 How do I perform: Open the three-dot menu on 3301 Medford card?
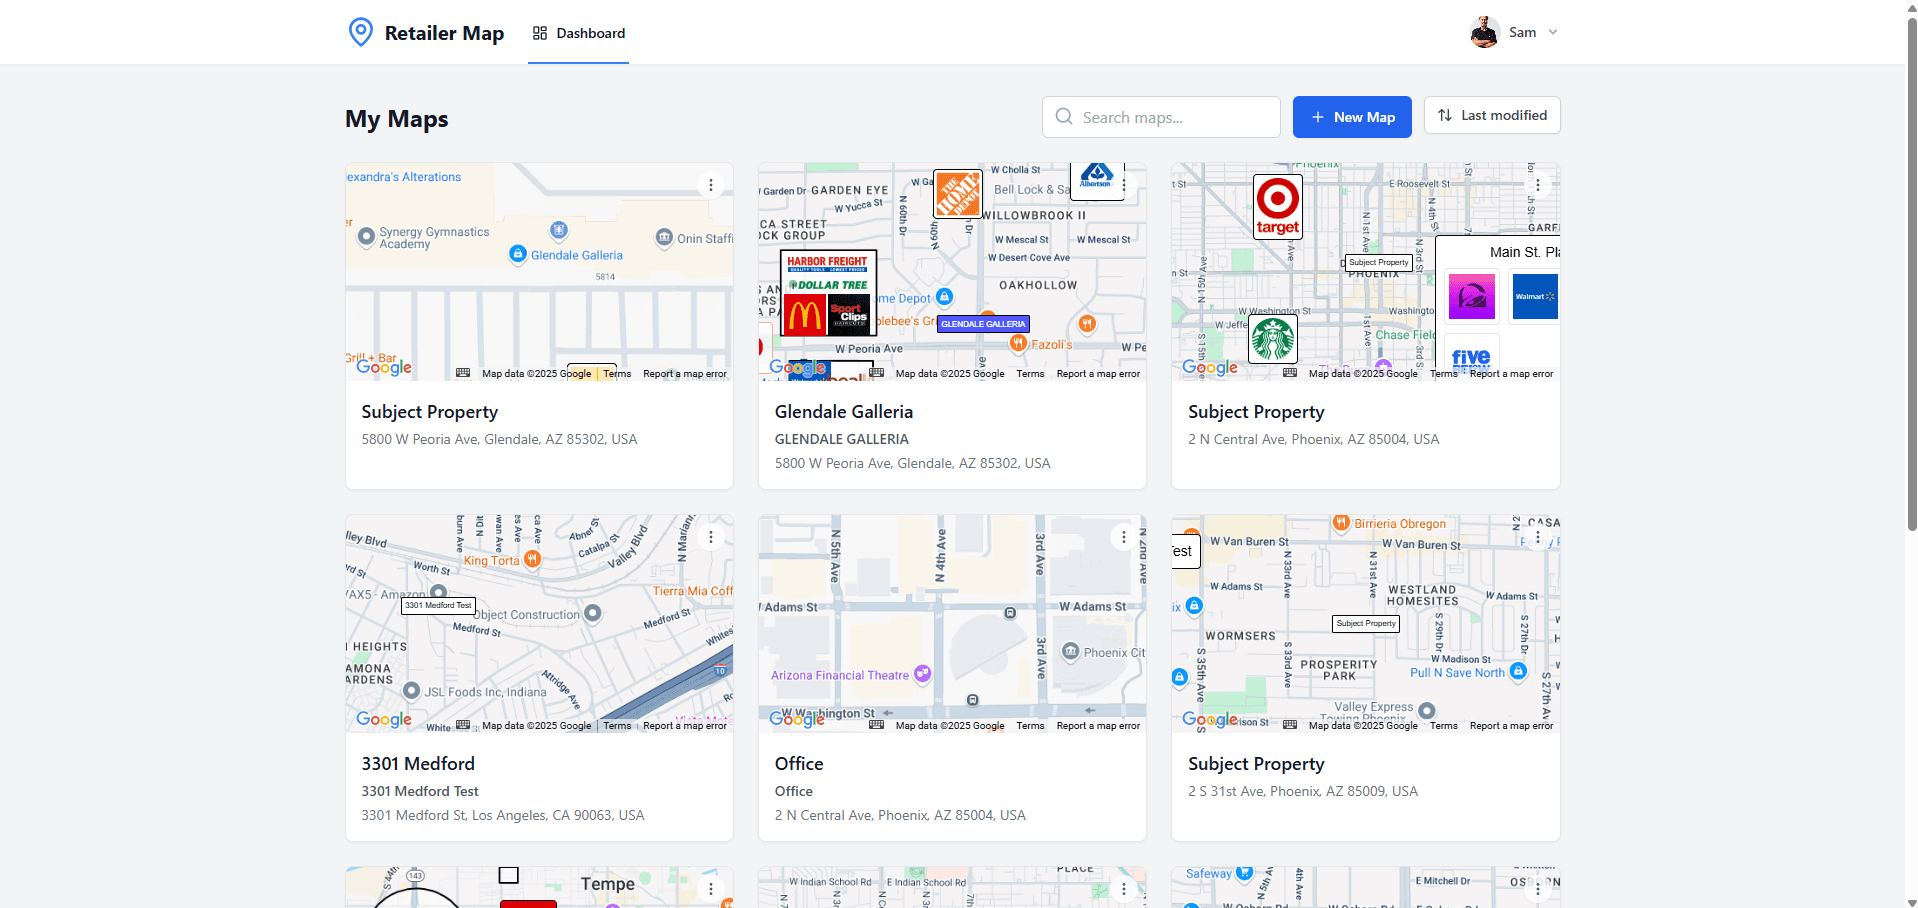click(x=710, y=537)
